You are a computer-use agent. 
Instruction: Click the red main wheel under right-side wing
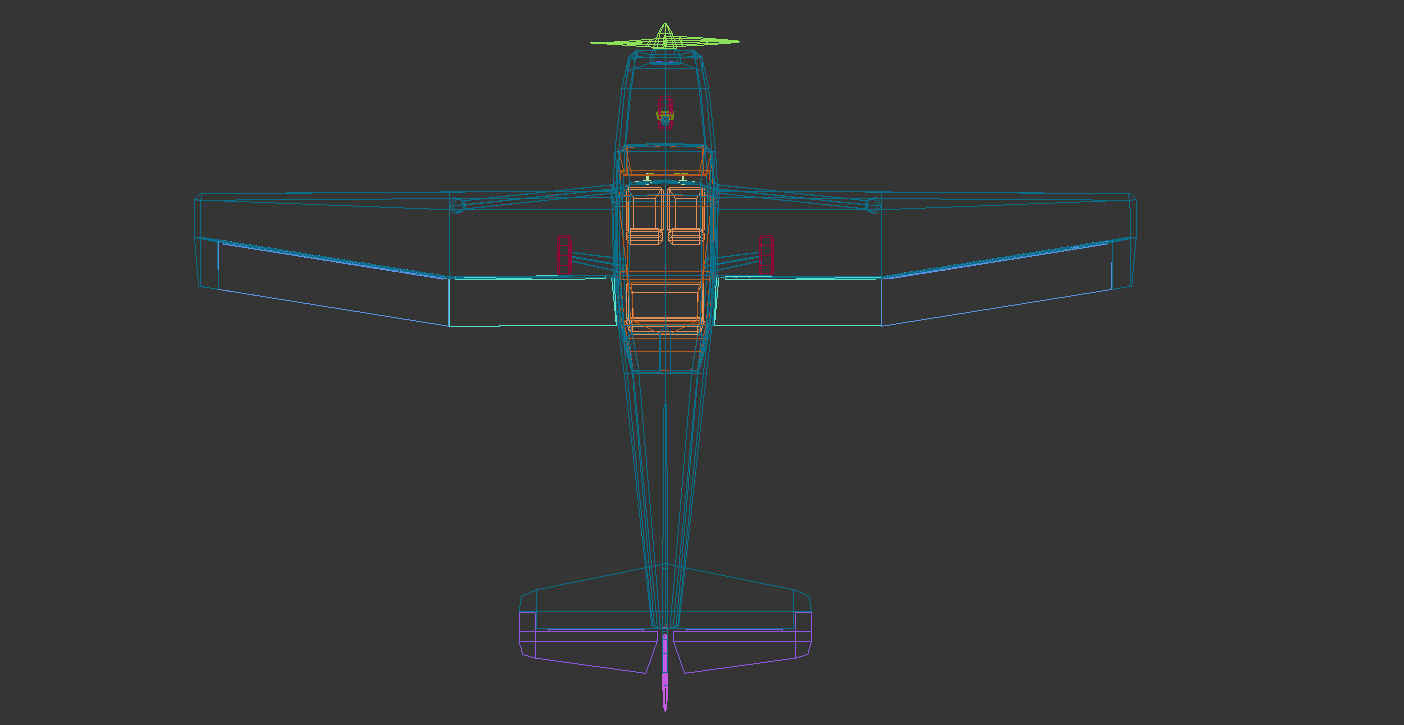point(767,256)
